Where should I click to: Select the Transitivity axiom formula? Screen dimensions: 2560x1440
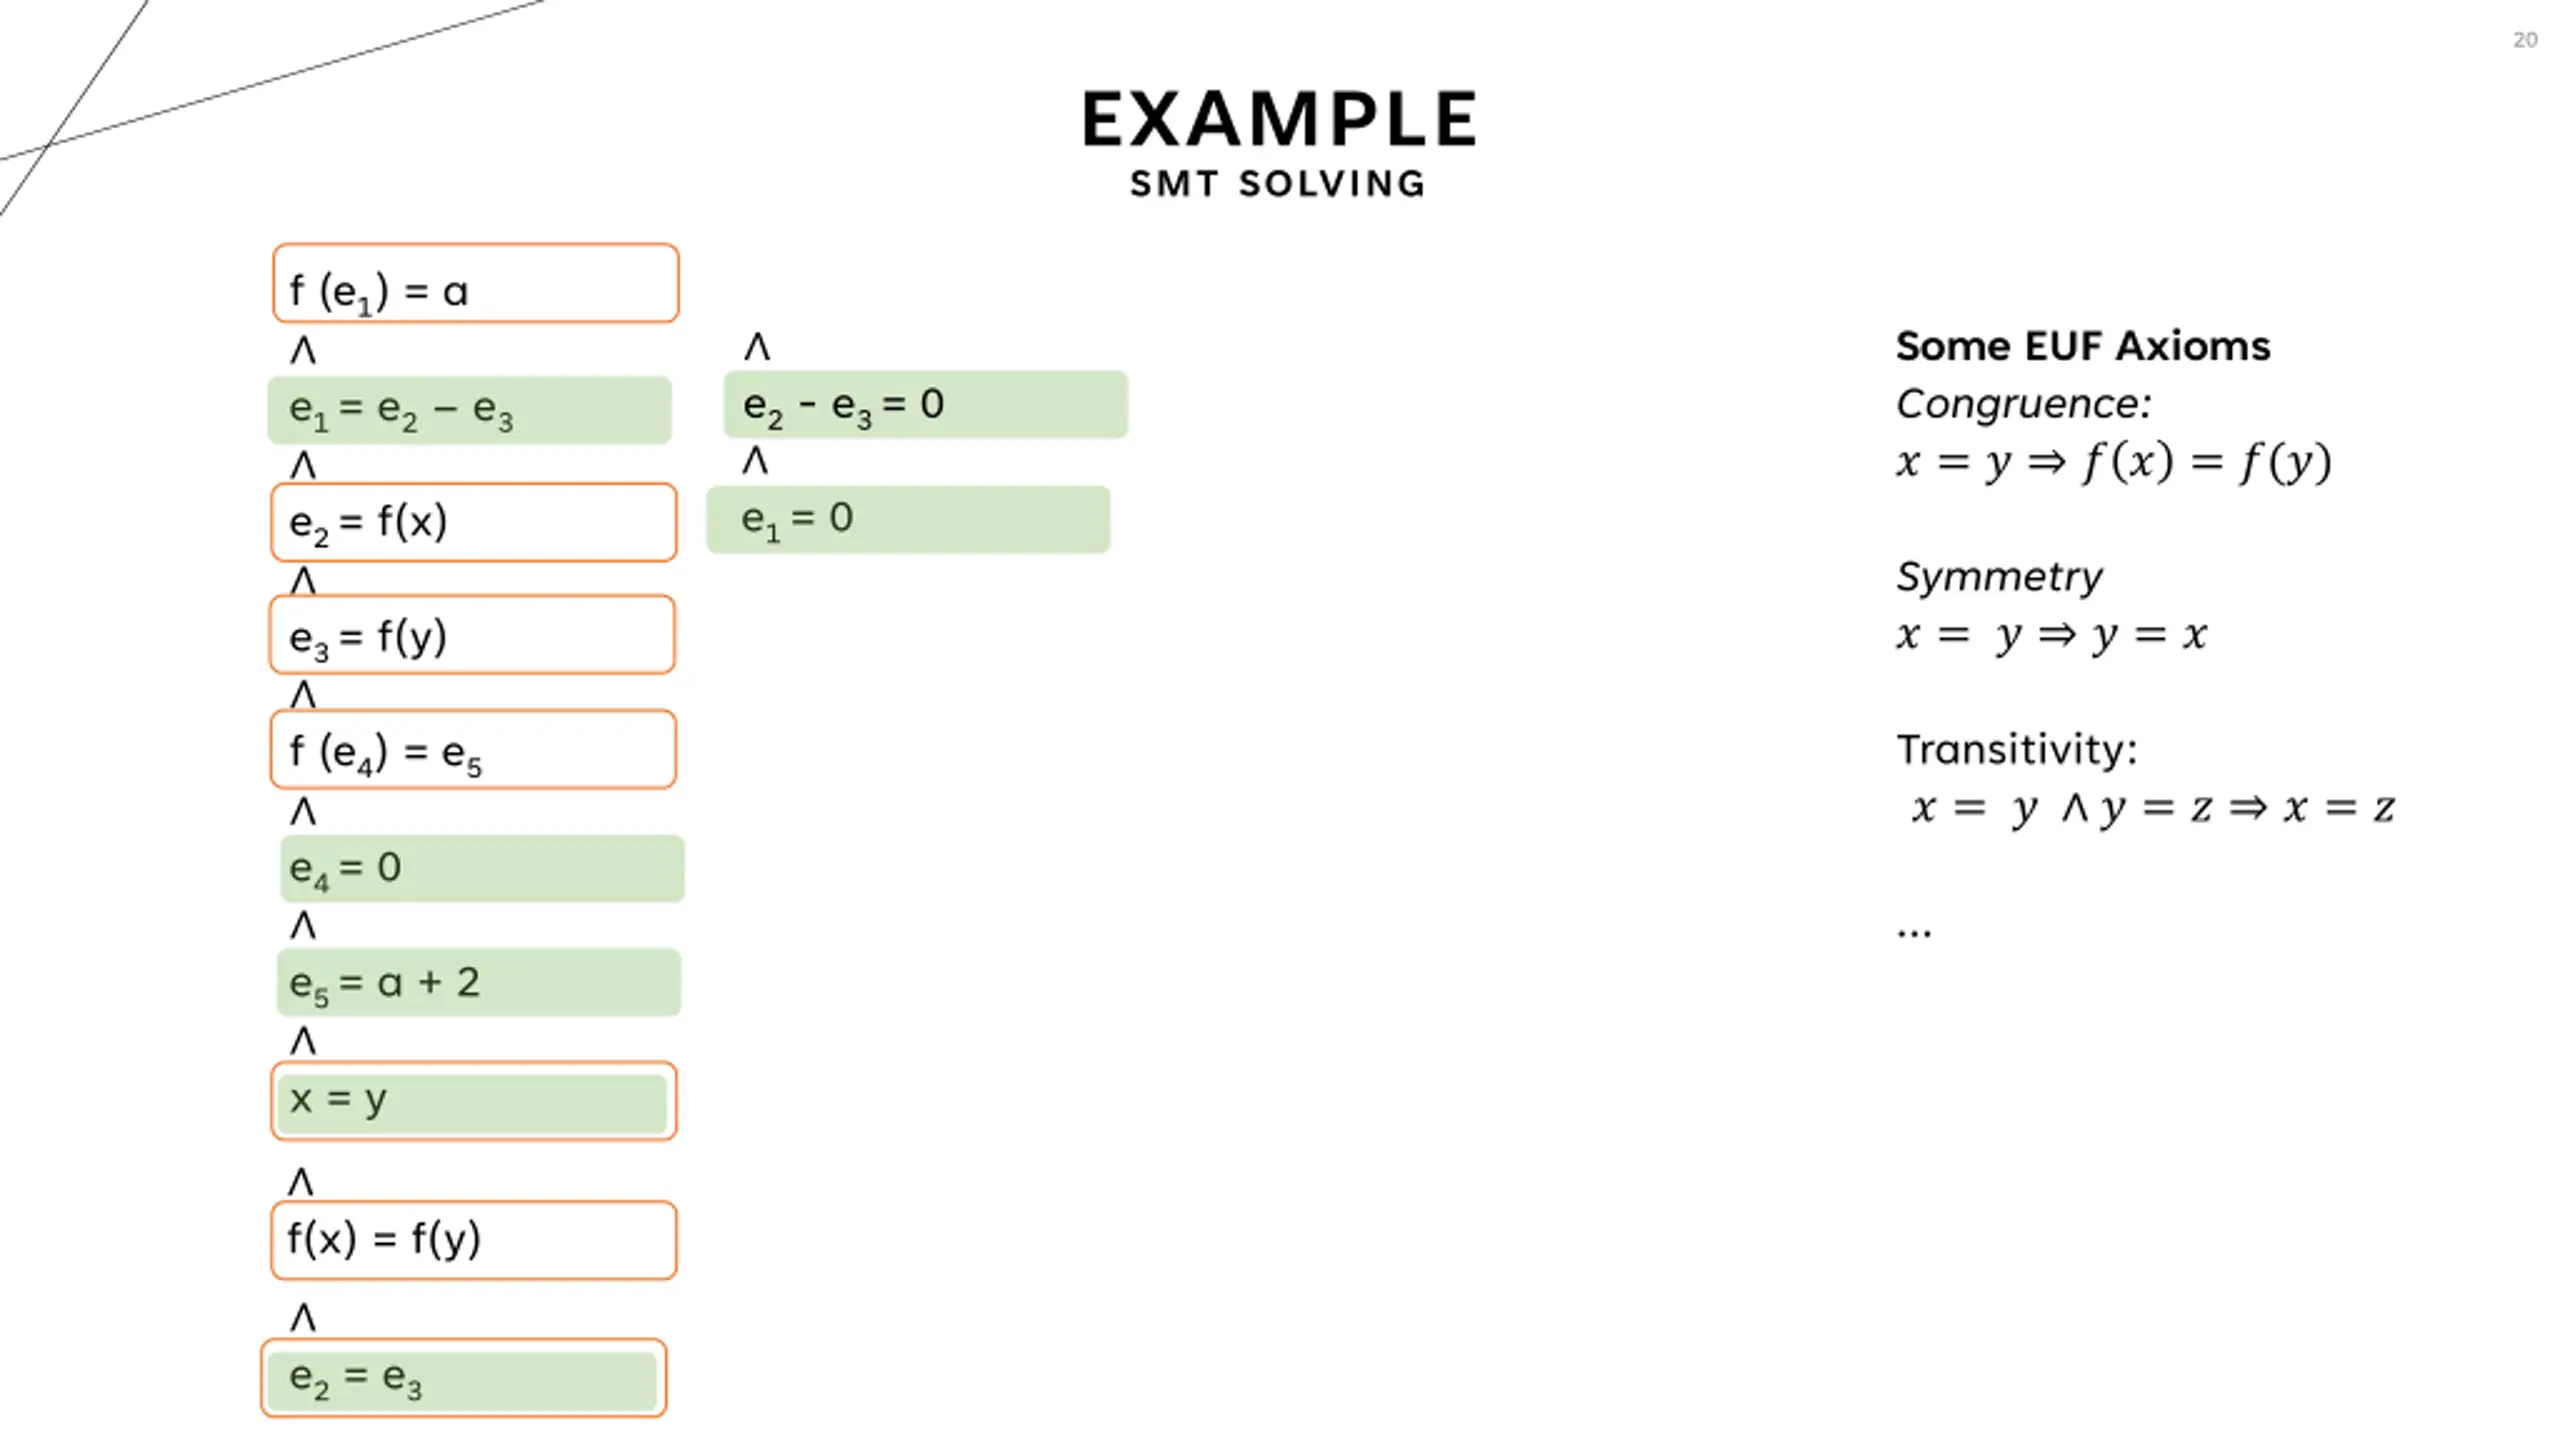pos(2153,808)
